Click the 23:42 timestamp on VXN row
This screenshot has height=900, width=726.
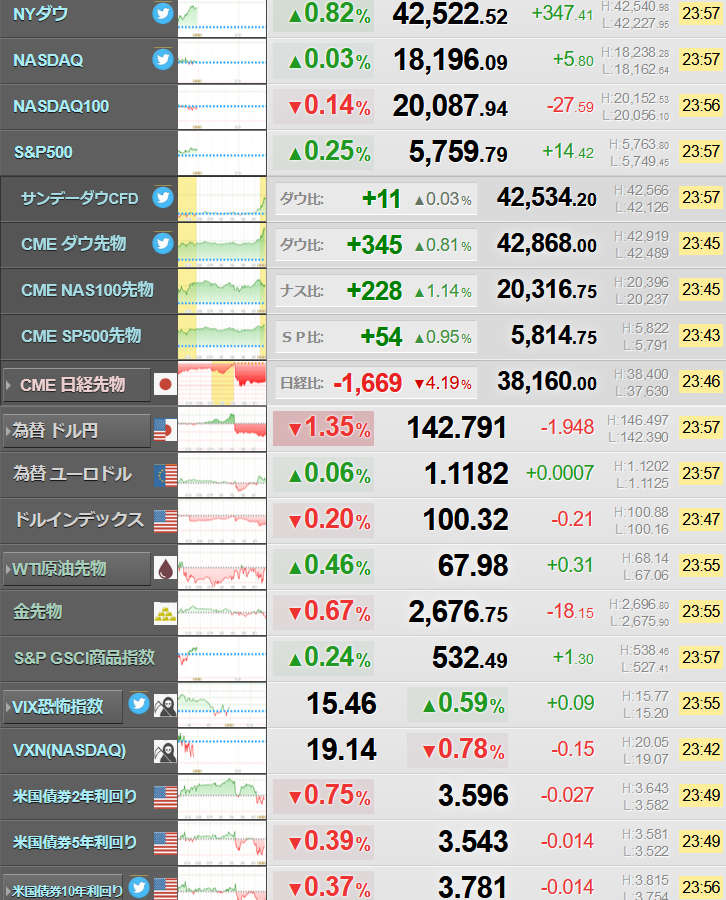click(701, 750)
